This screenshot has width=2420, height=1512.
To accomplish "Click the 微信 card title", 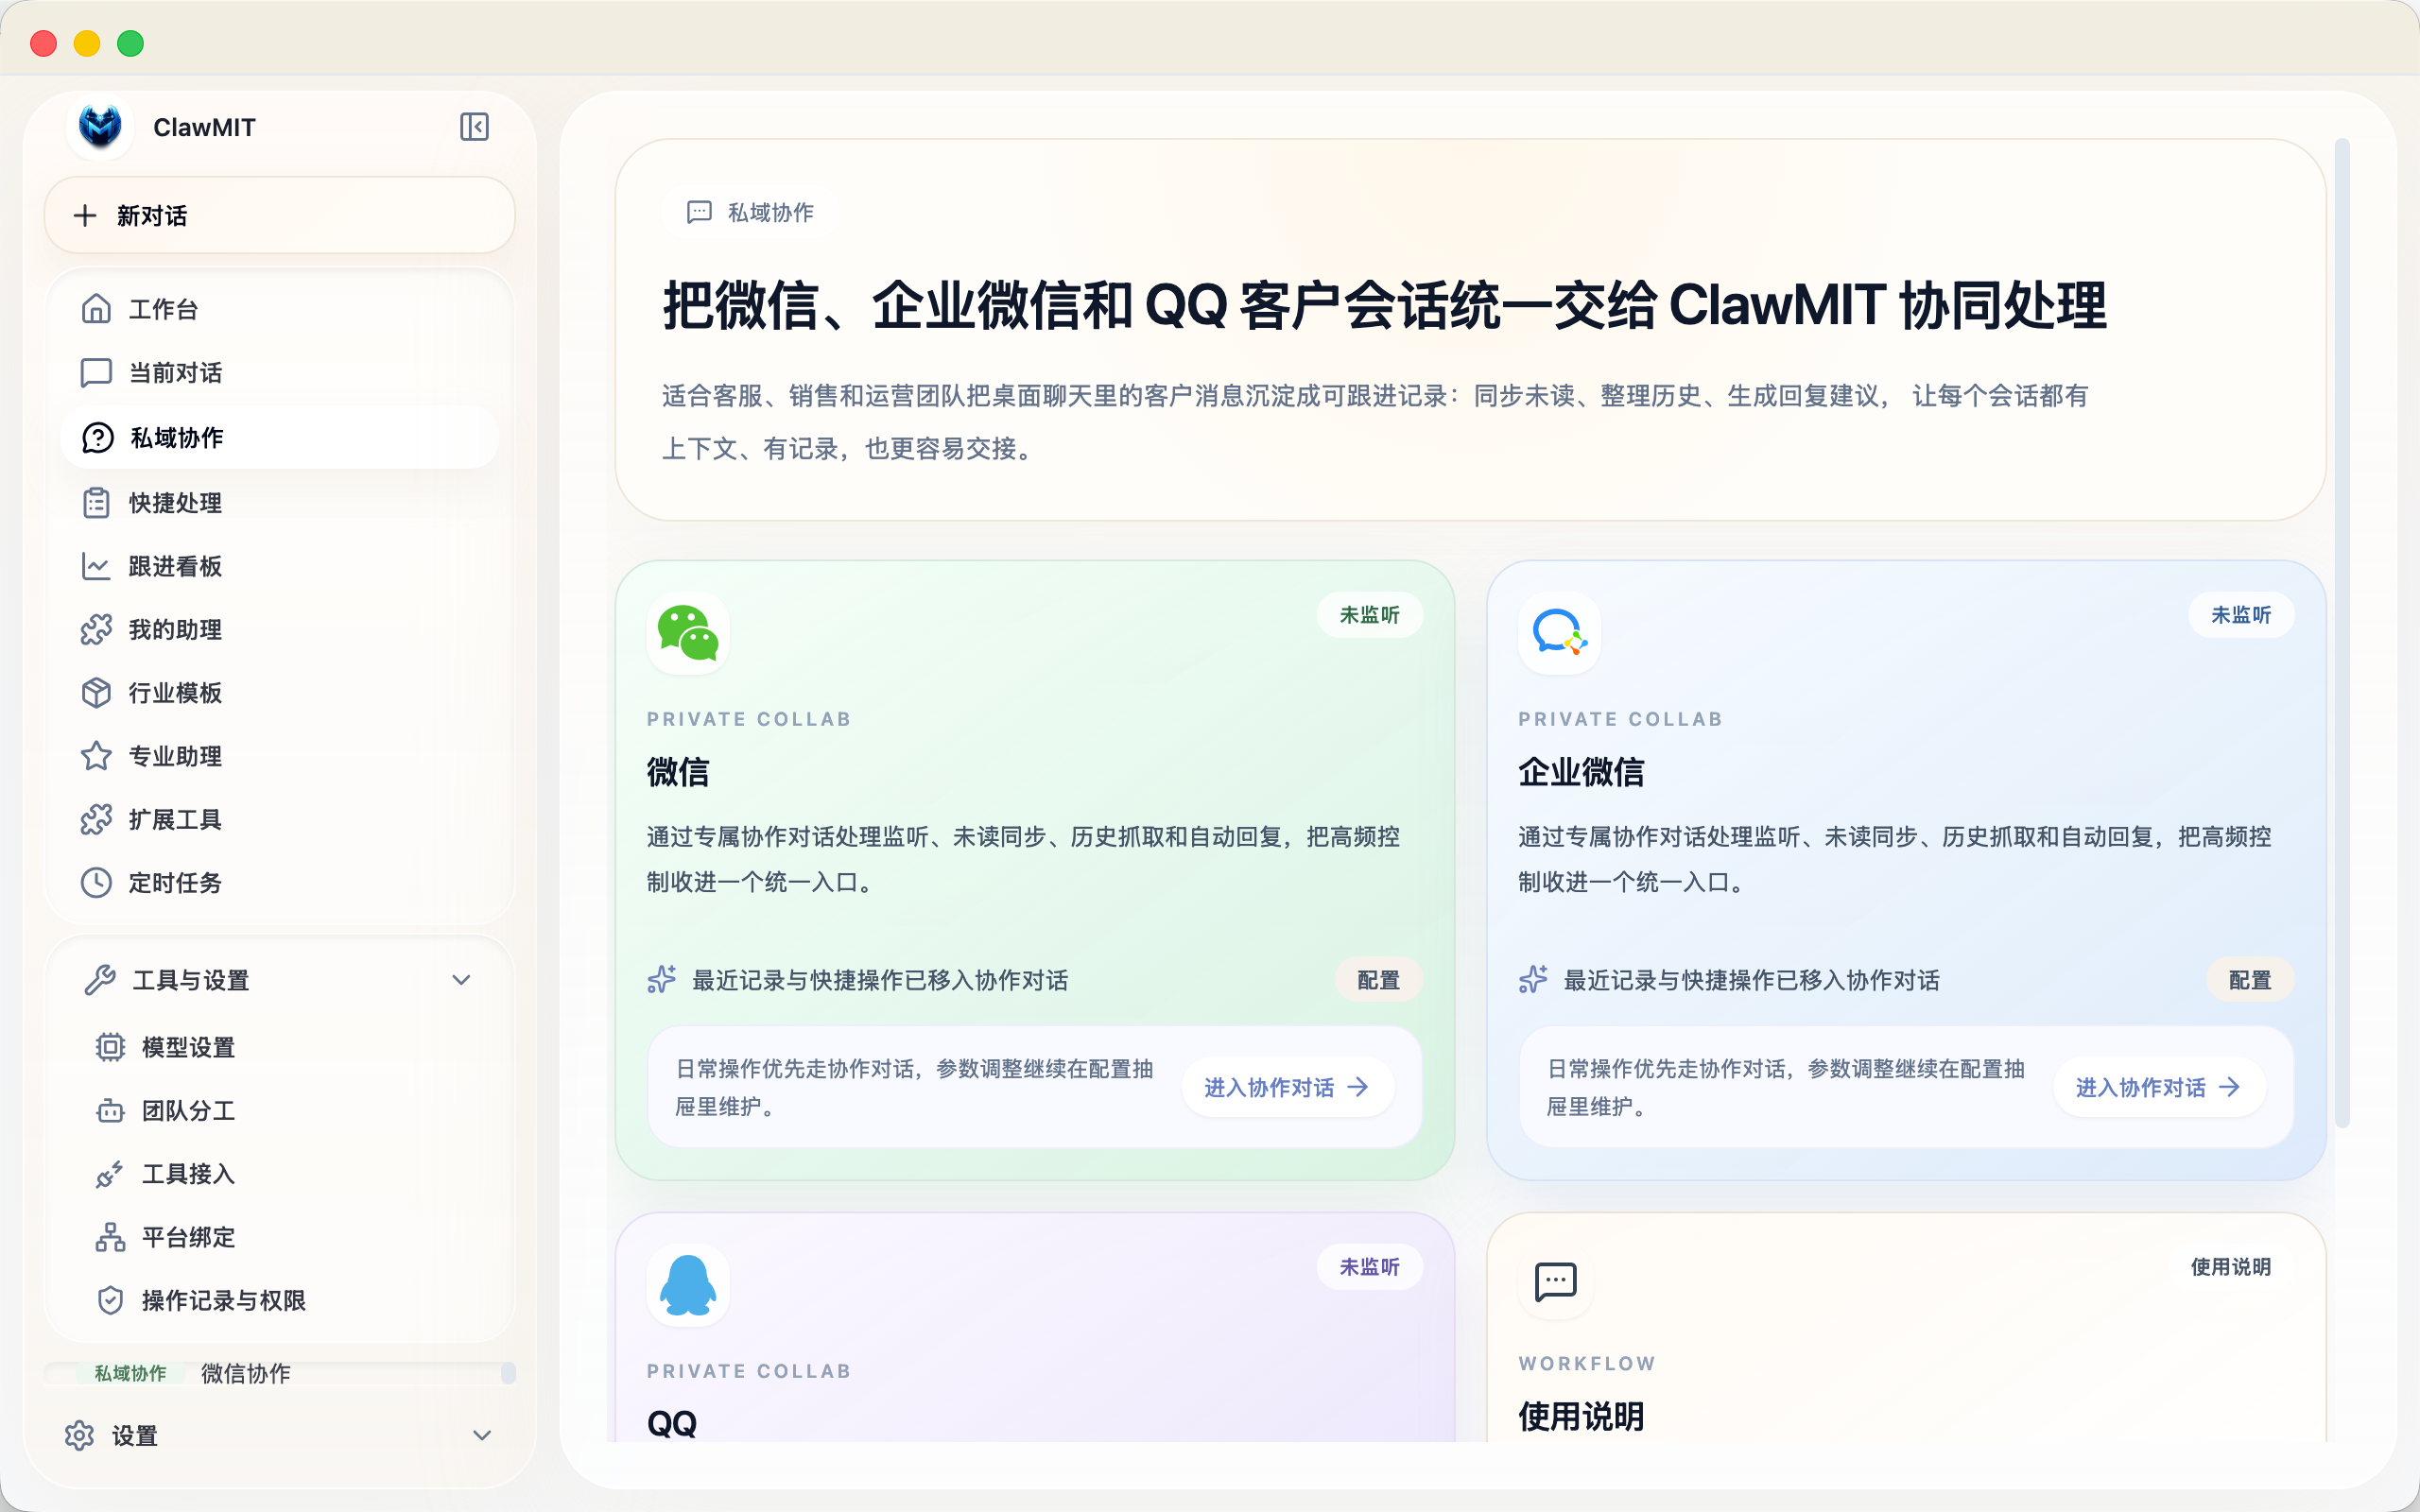I will (x=678, y=772).
